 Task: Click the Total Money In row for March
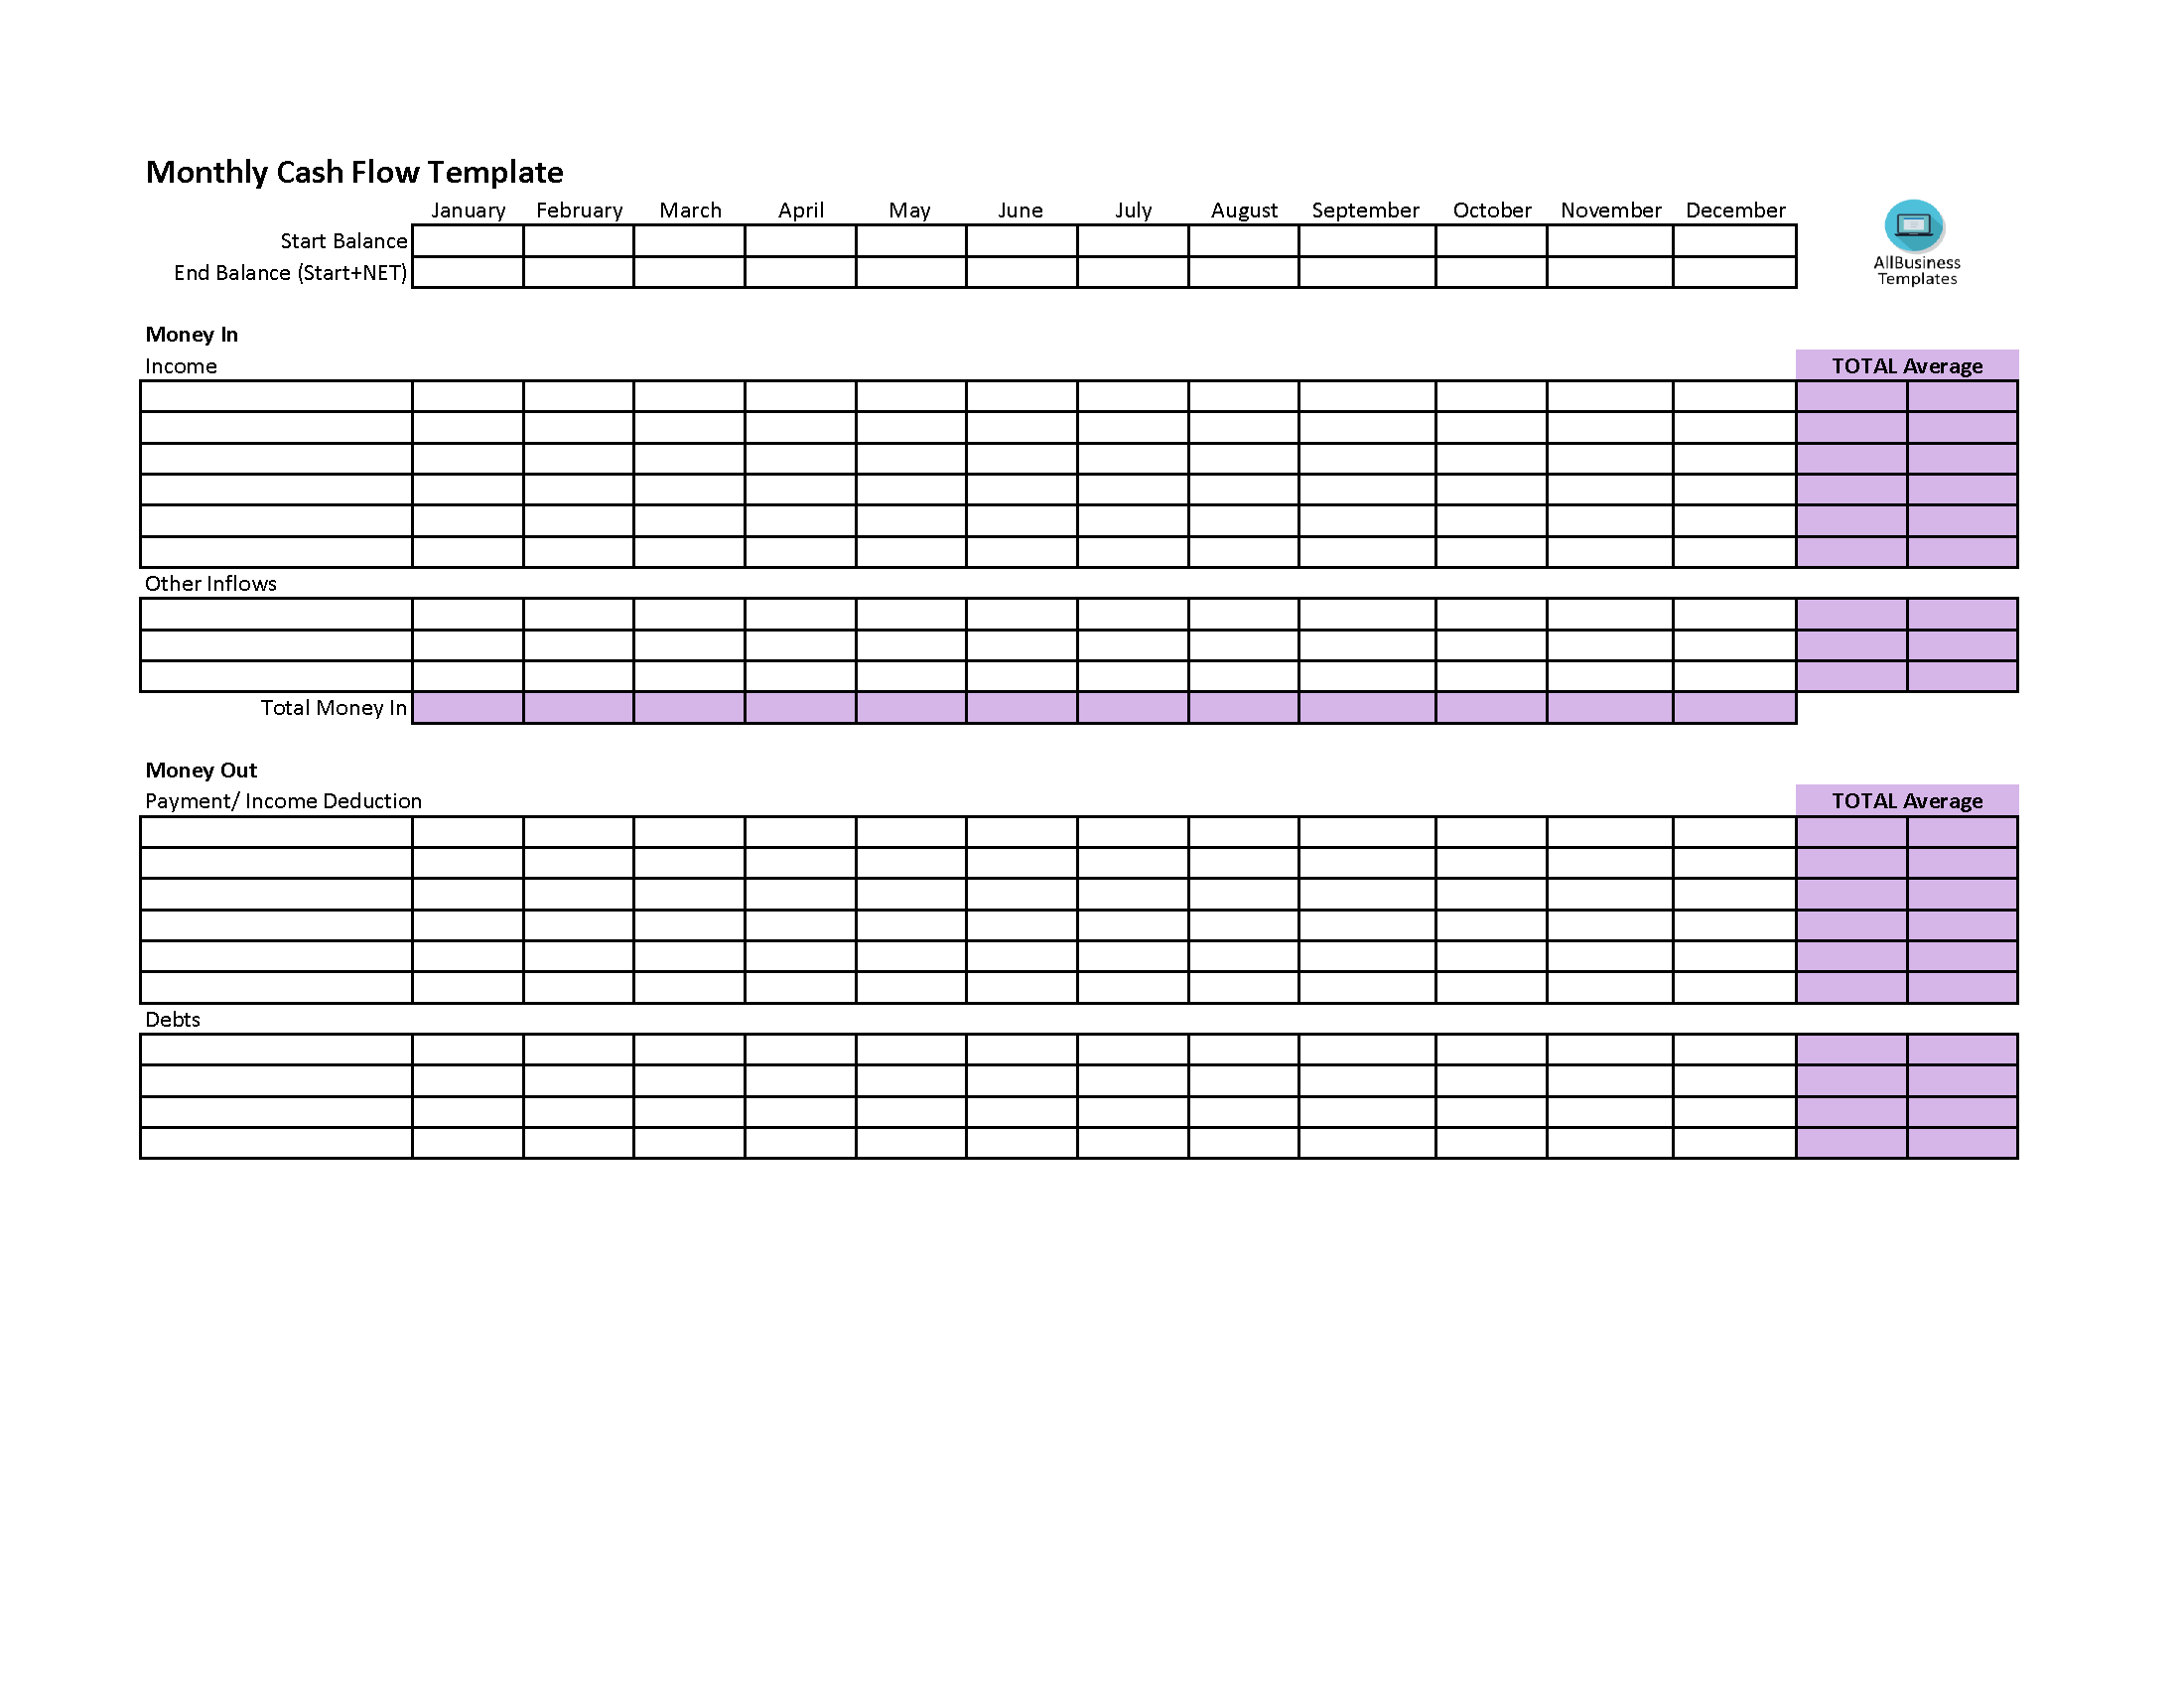[x=688, y=709]
